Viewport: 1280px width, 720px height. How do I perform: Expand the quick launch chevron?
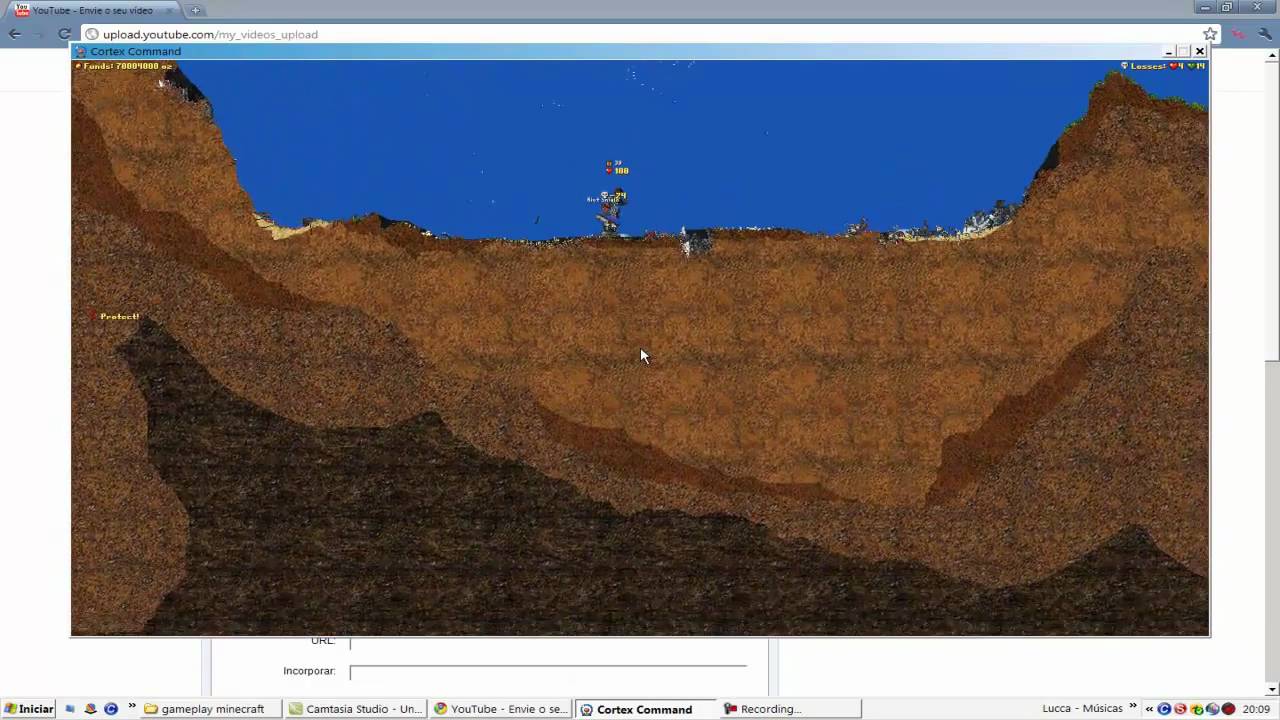pos(131,707)
